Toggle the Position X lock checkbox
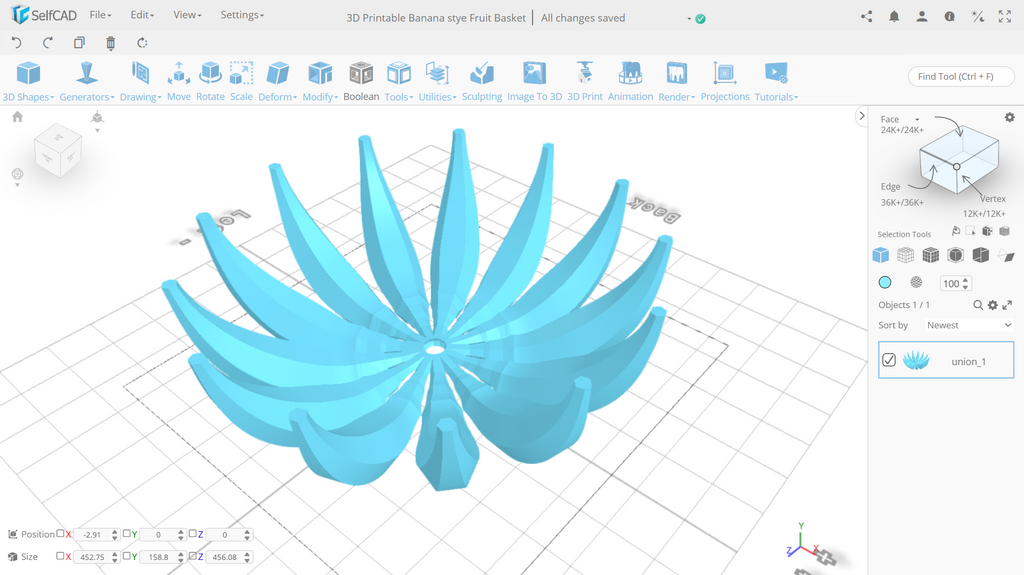This screenshot has height=575, width=1024. tap(60, 534)
